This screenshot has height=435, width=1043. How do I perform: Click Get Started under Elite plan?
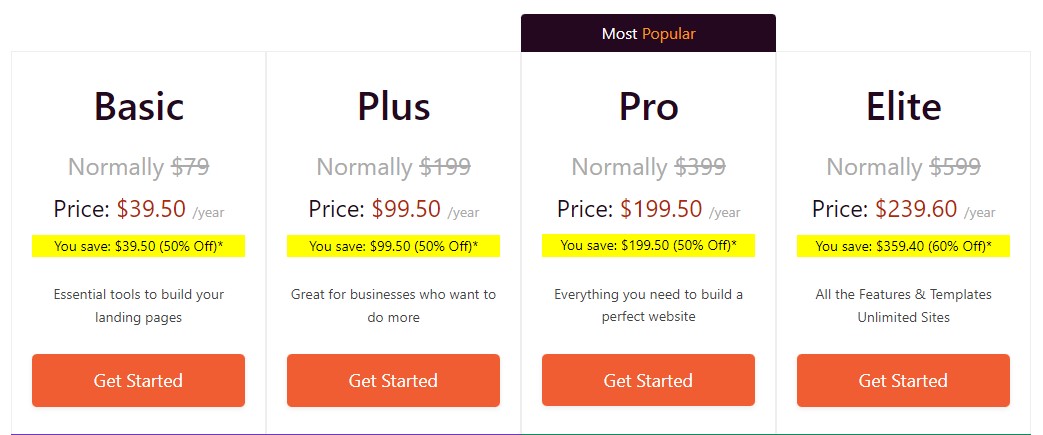(903, 380)
